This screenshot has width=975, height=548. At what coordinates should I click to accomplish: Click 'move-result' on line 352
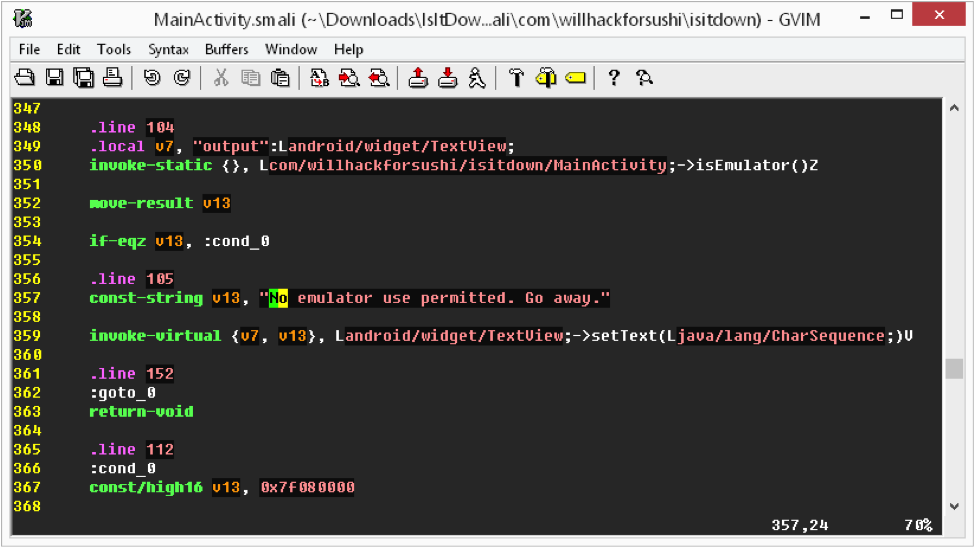click(141, 203)
